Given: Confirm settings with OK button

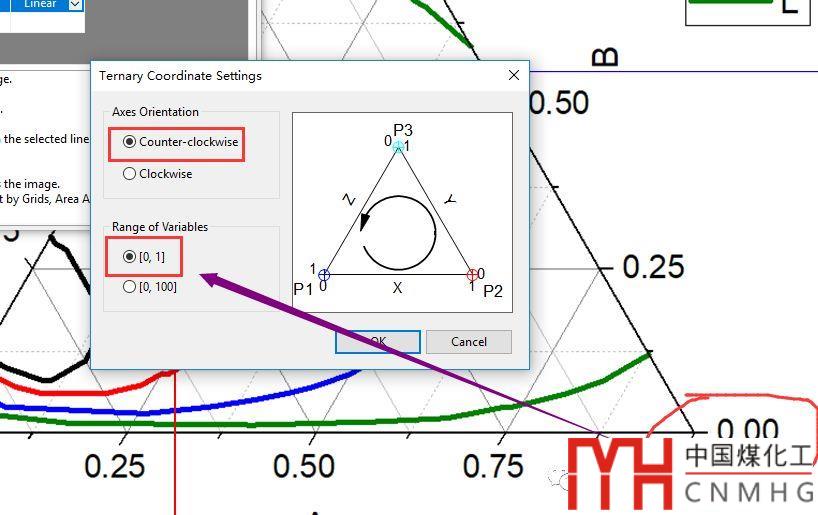Looking at the screenshot, I should (x=378, y=342).
